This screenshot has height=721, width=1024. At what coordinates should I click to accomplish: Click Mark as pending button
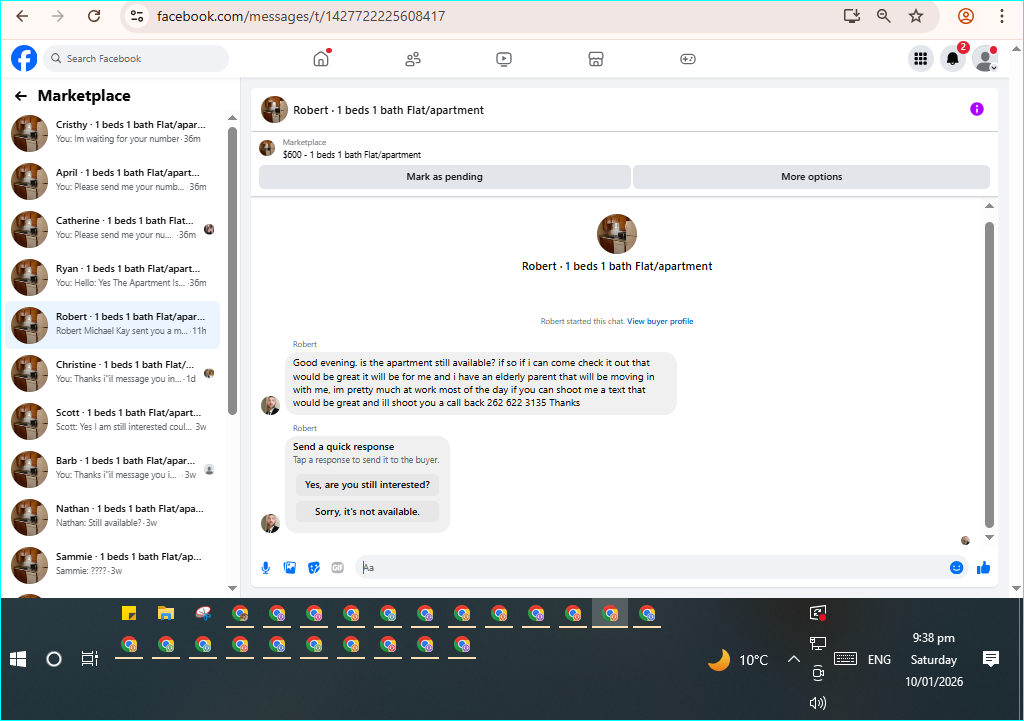[x=445, y=177]
